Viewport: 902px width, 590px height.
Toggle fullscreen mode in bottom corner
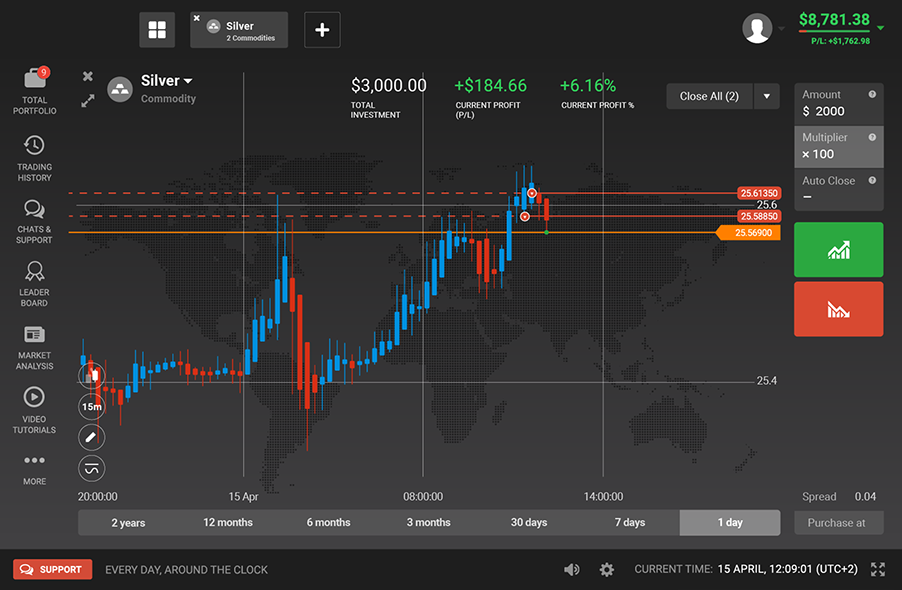click(x=878, y=569)
